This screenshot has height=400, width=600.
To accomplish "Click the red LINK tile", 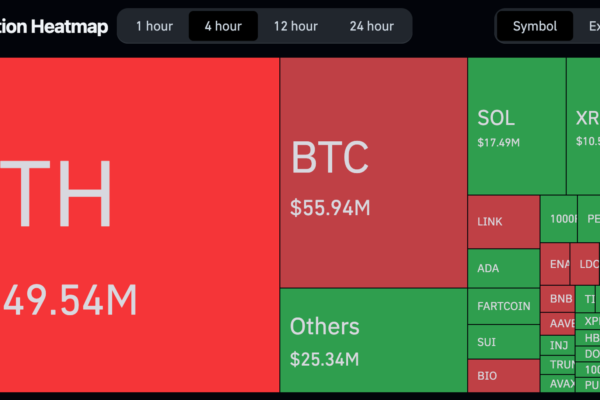I will [503, 222].
